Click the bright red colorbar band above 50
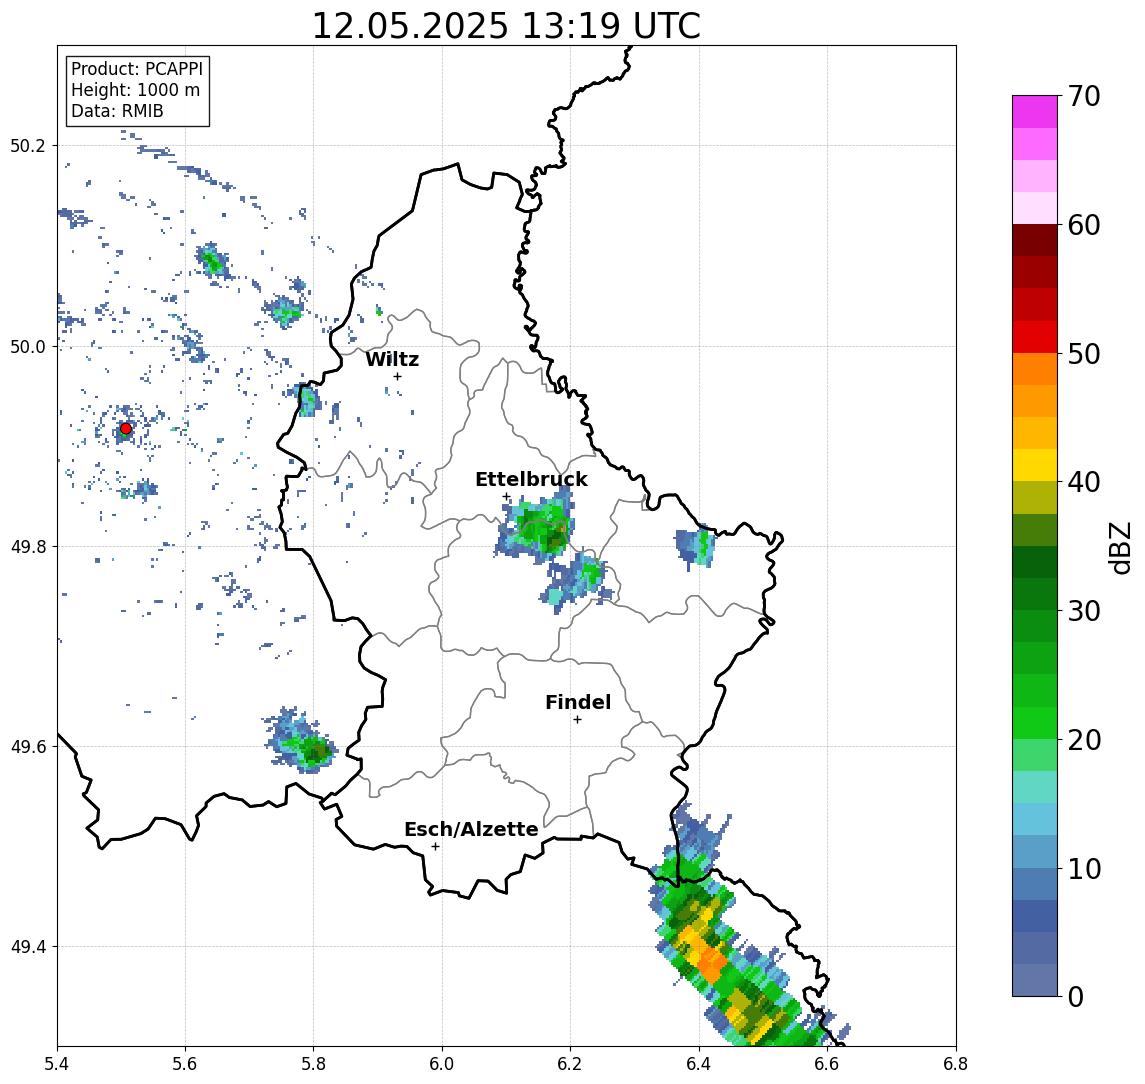Screen dimensions: 1145x1084 tap(1035, 337)
